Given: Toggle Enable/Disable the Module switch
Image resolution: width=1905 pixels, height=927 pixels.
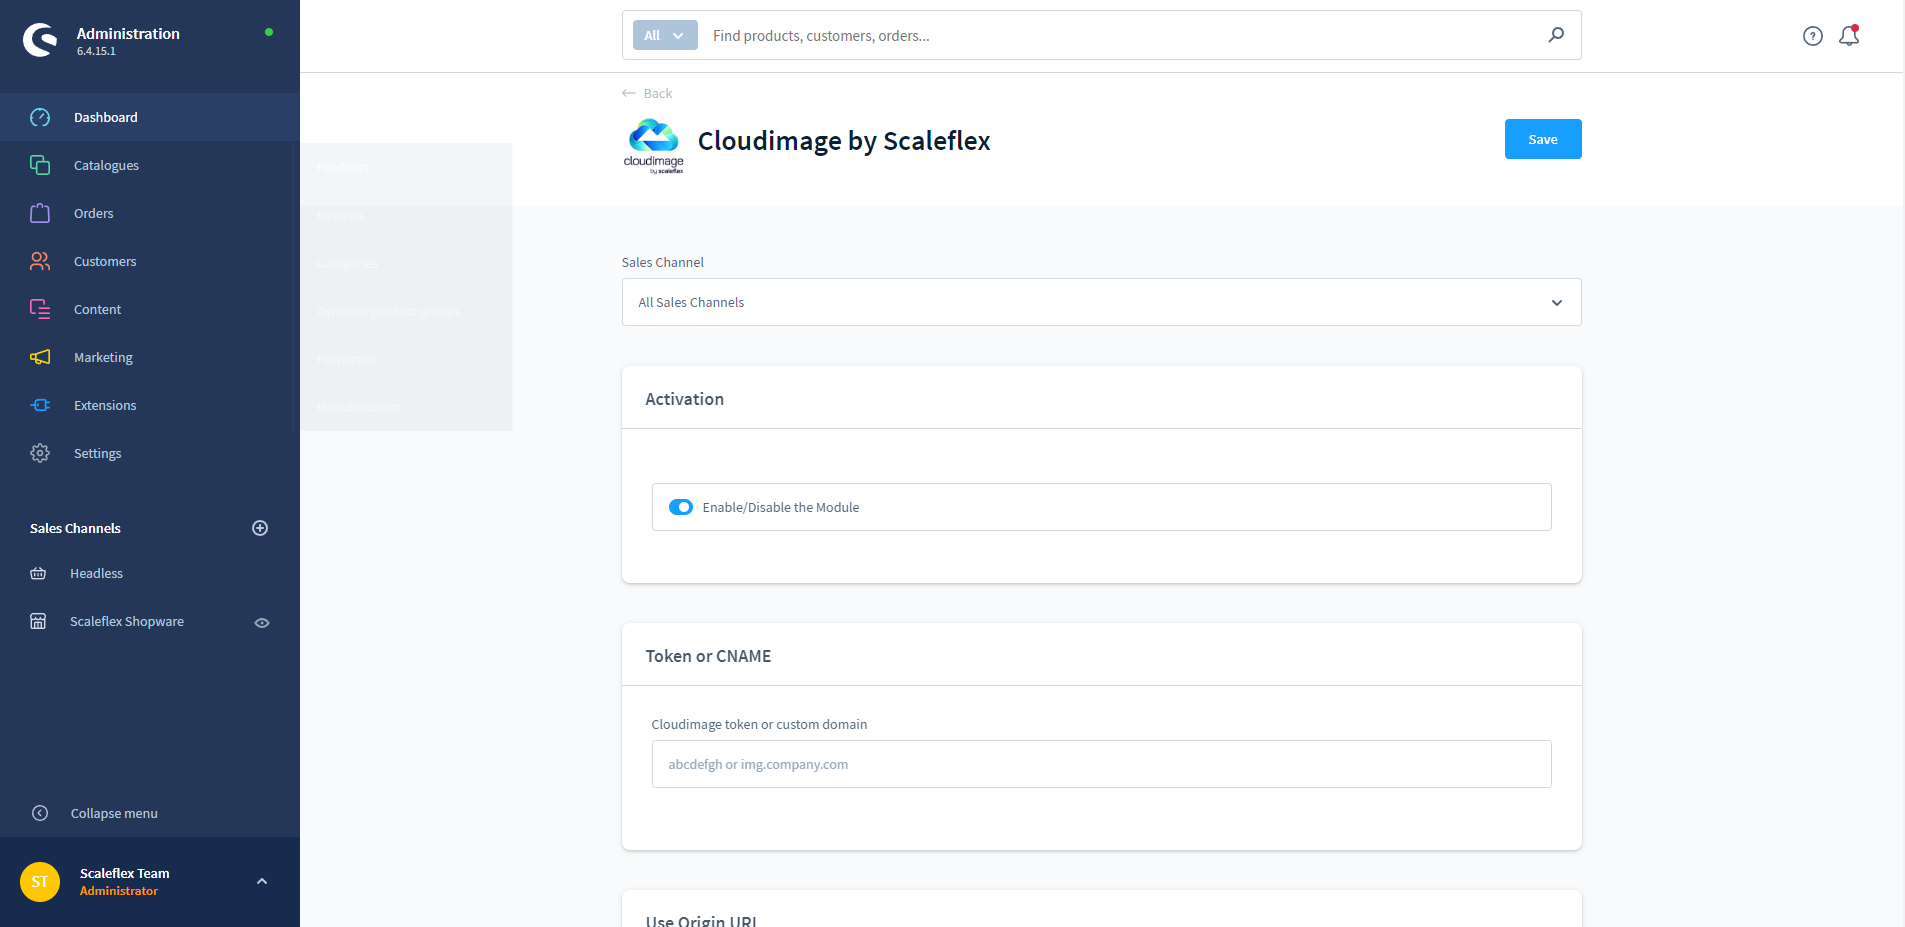Looking at the screenshot, I should tap(681, 507).
